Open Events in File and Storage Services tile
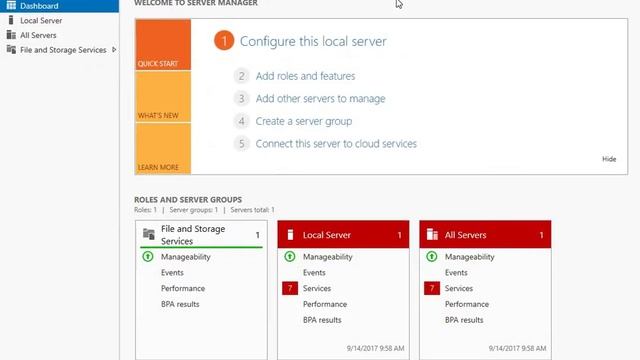This screenshot has height=360, width=640. coord(172,273)
